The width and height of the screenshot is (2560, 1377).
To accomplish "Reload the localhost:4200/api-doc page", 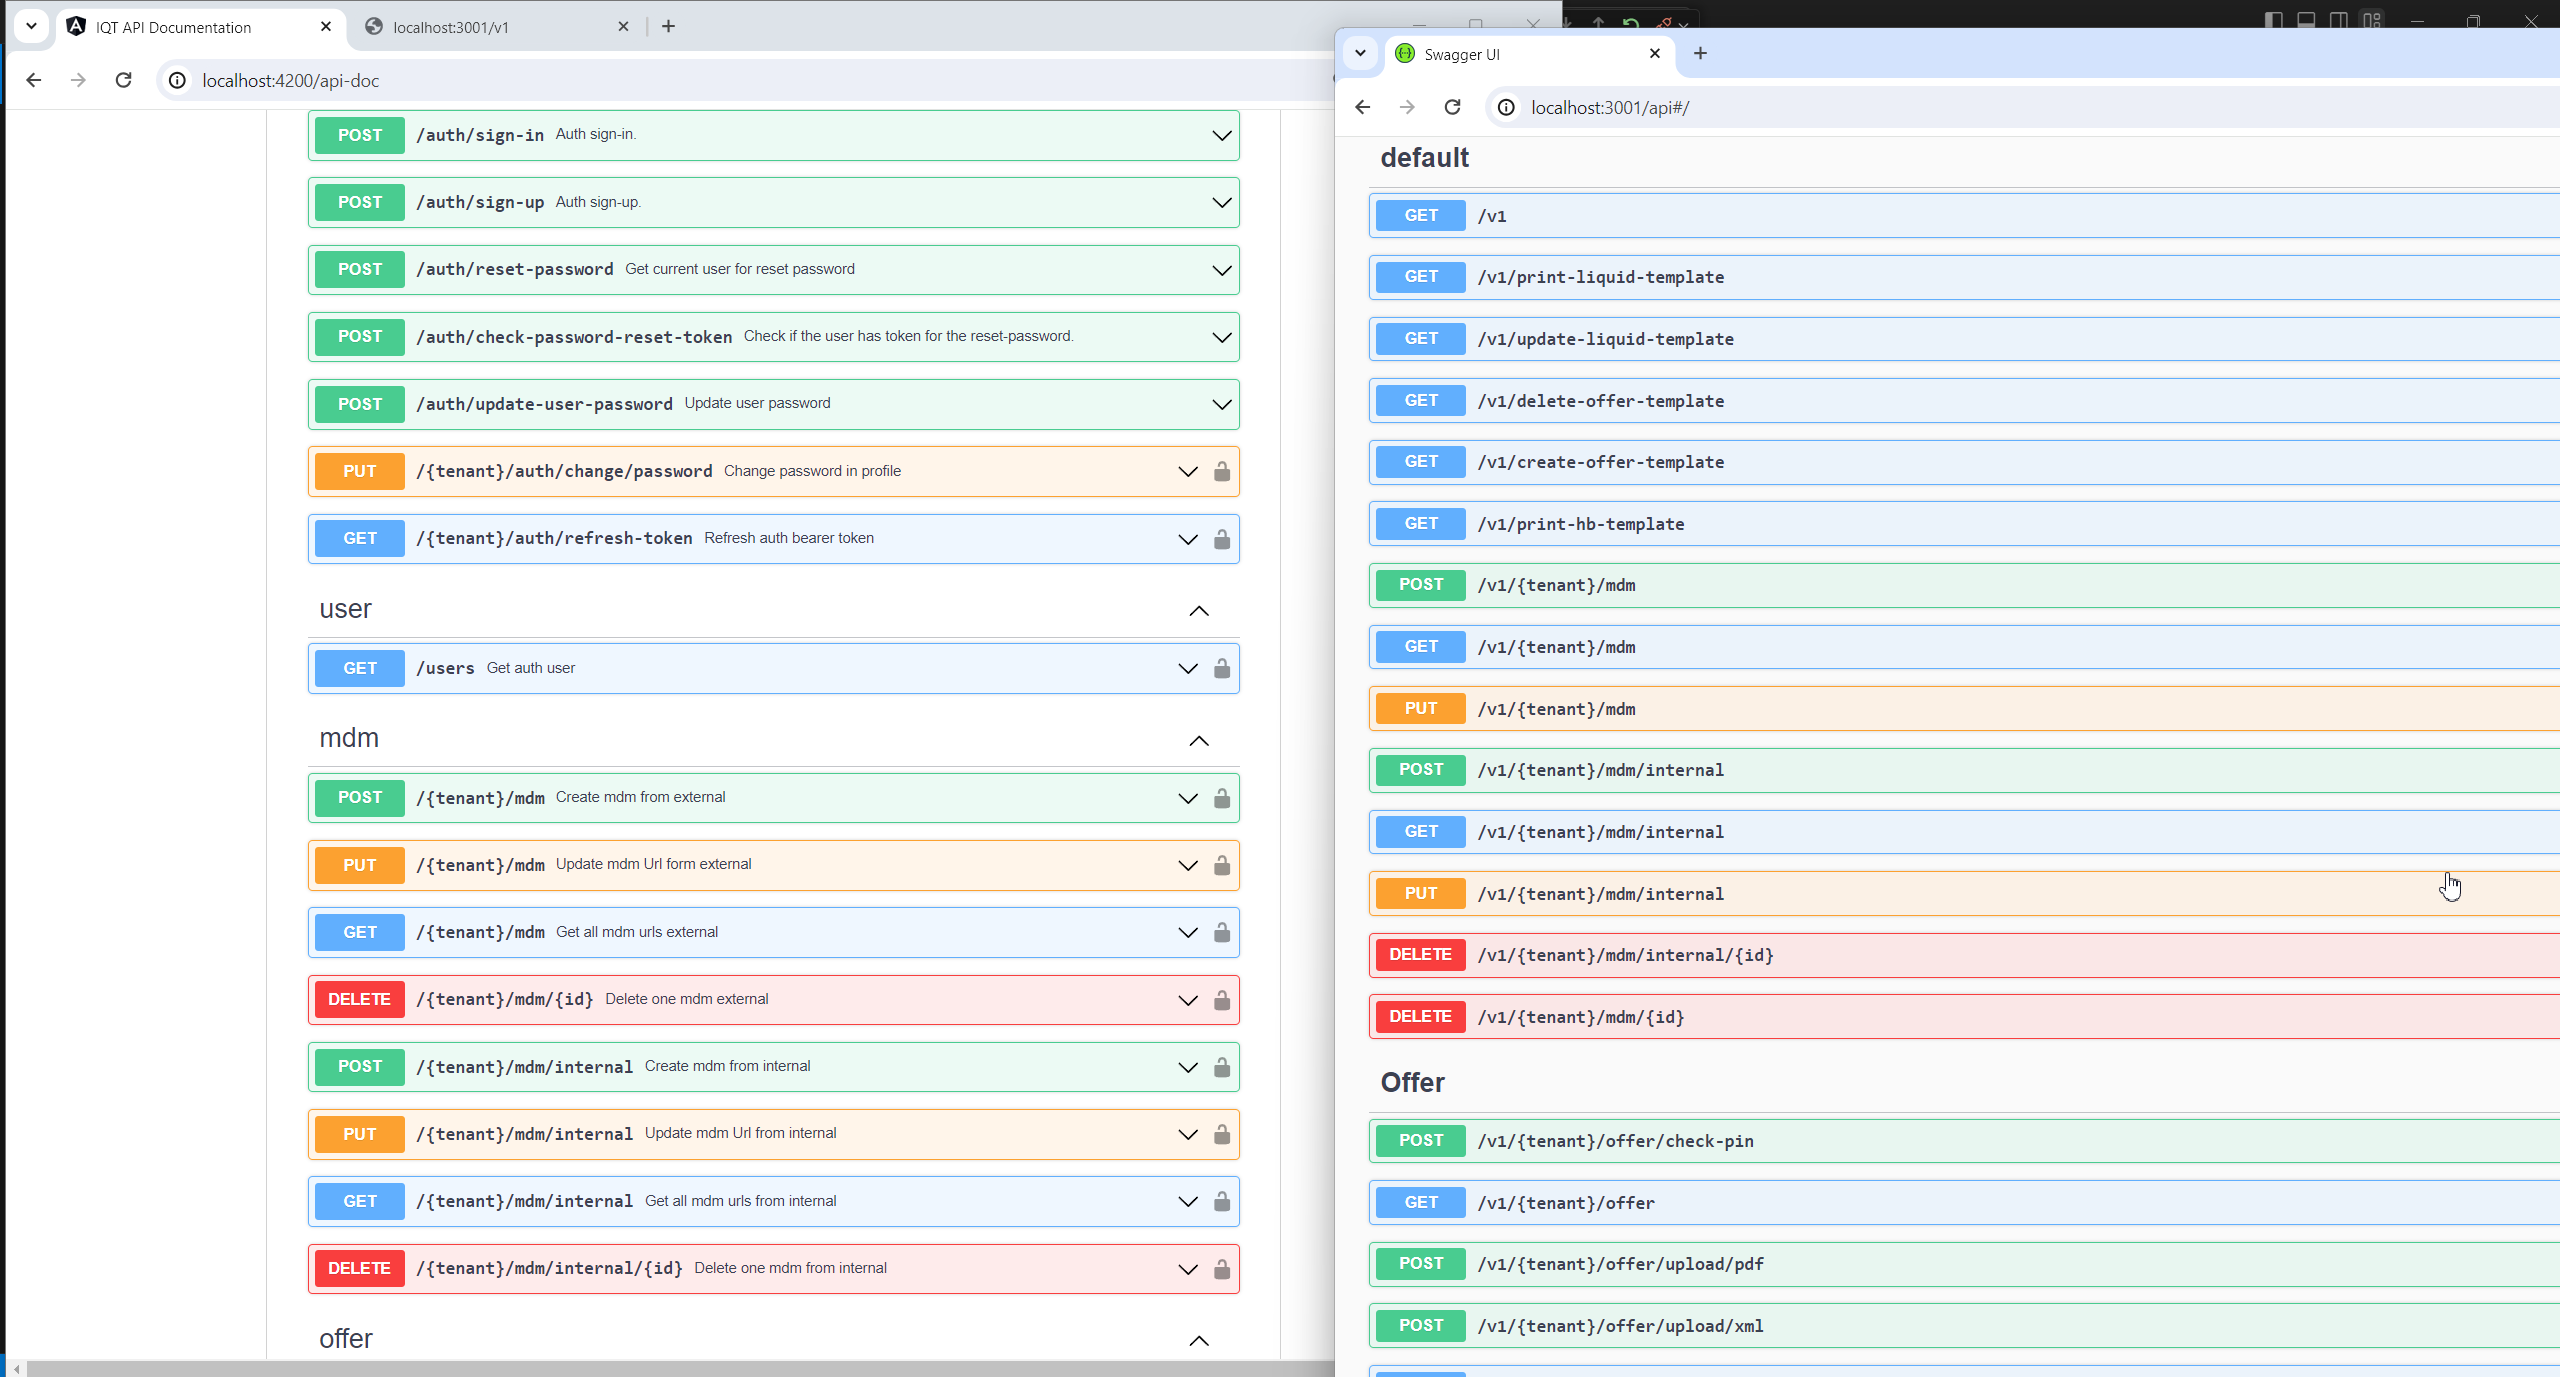I will click(123, 80).
